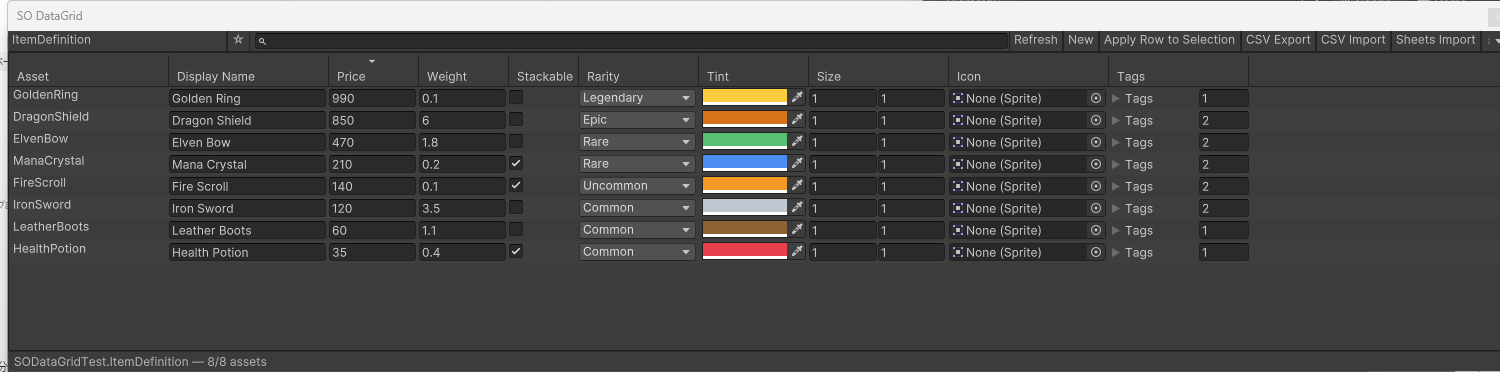Click the eyedropper for Mana Crystal tint
Image resolution: width=1500 pixels, height=372 pixels.
[x=797, y=164]
